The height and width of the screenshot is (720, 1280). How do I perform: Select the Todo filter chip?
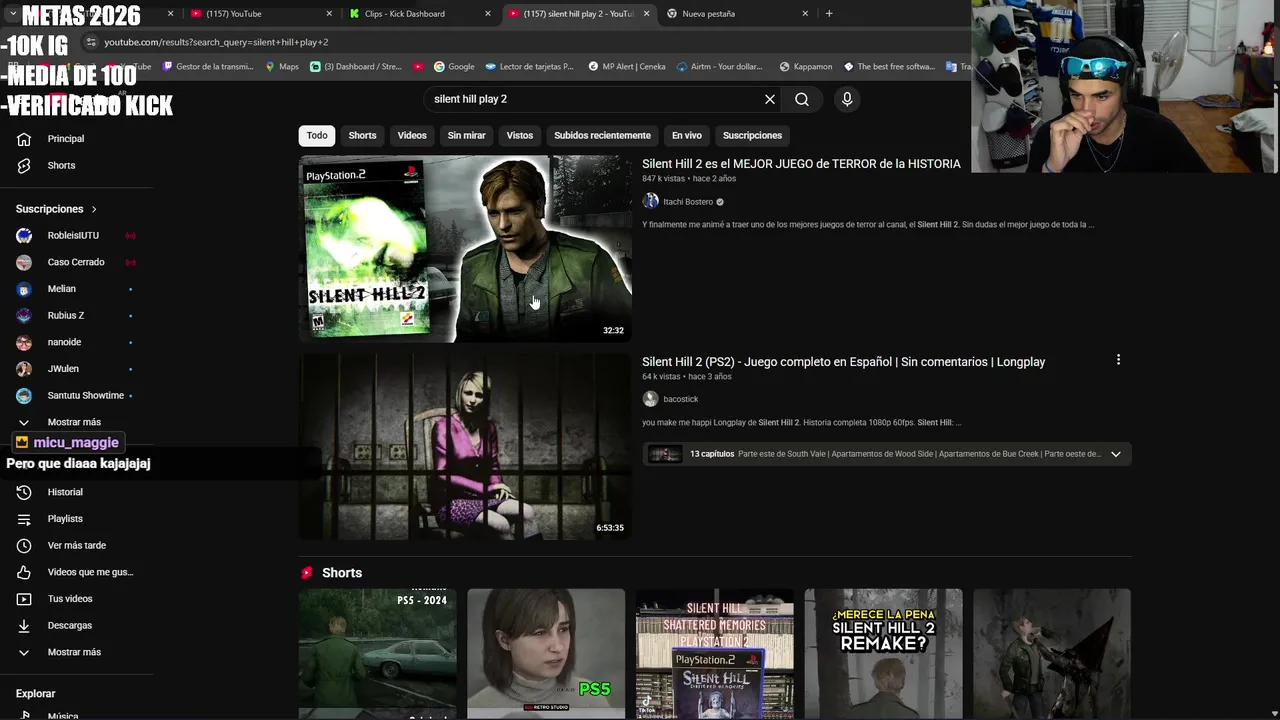(x=317, y=135)
